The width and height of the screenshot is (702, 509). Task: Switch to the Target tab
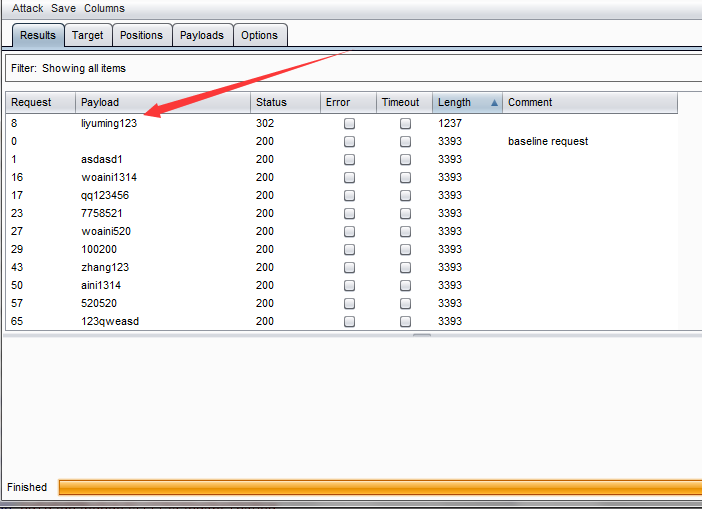[88, 35]
